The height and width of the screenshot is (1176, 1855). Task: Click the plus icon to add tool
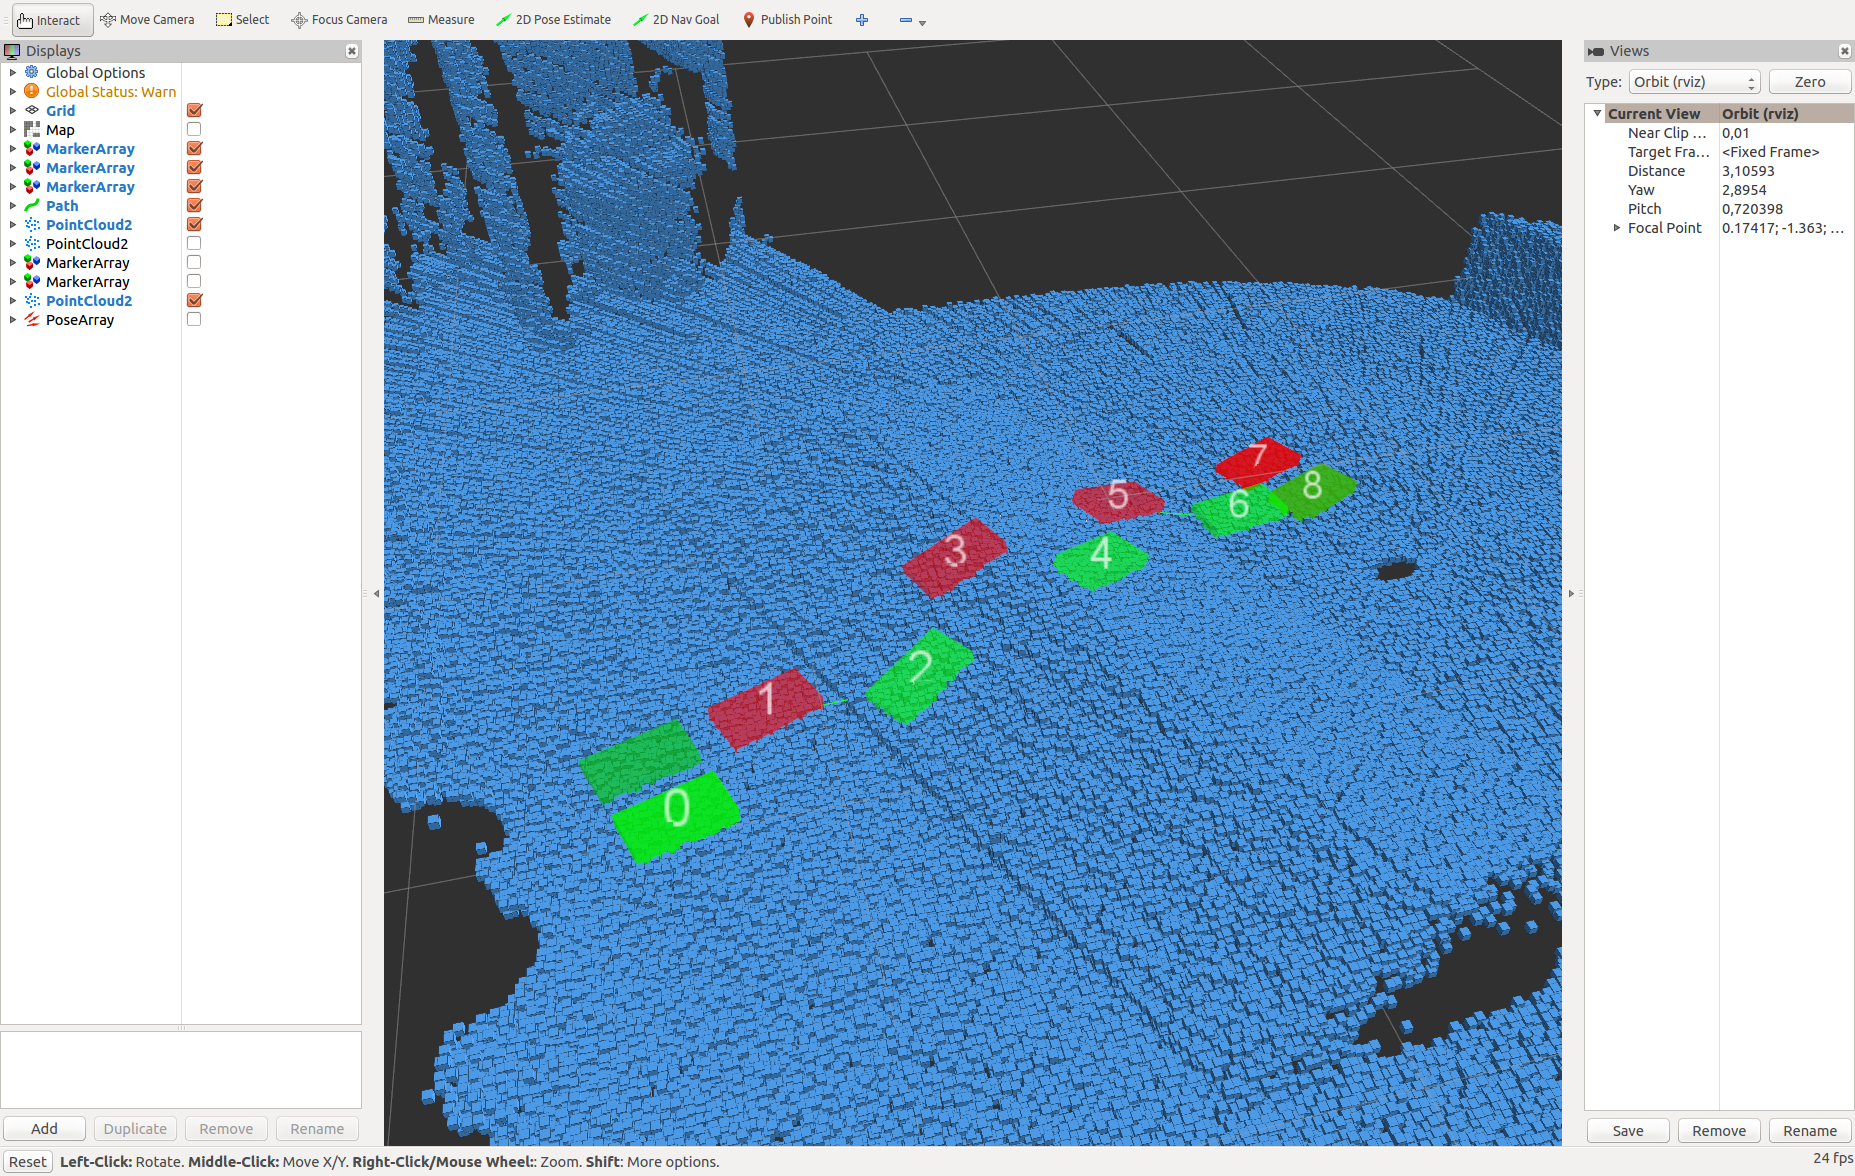coord(862,20)
